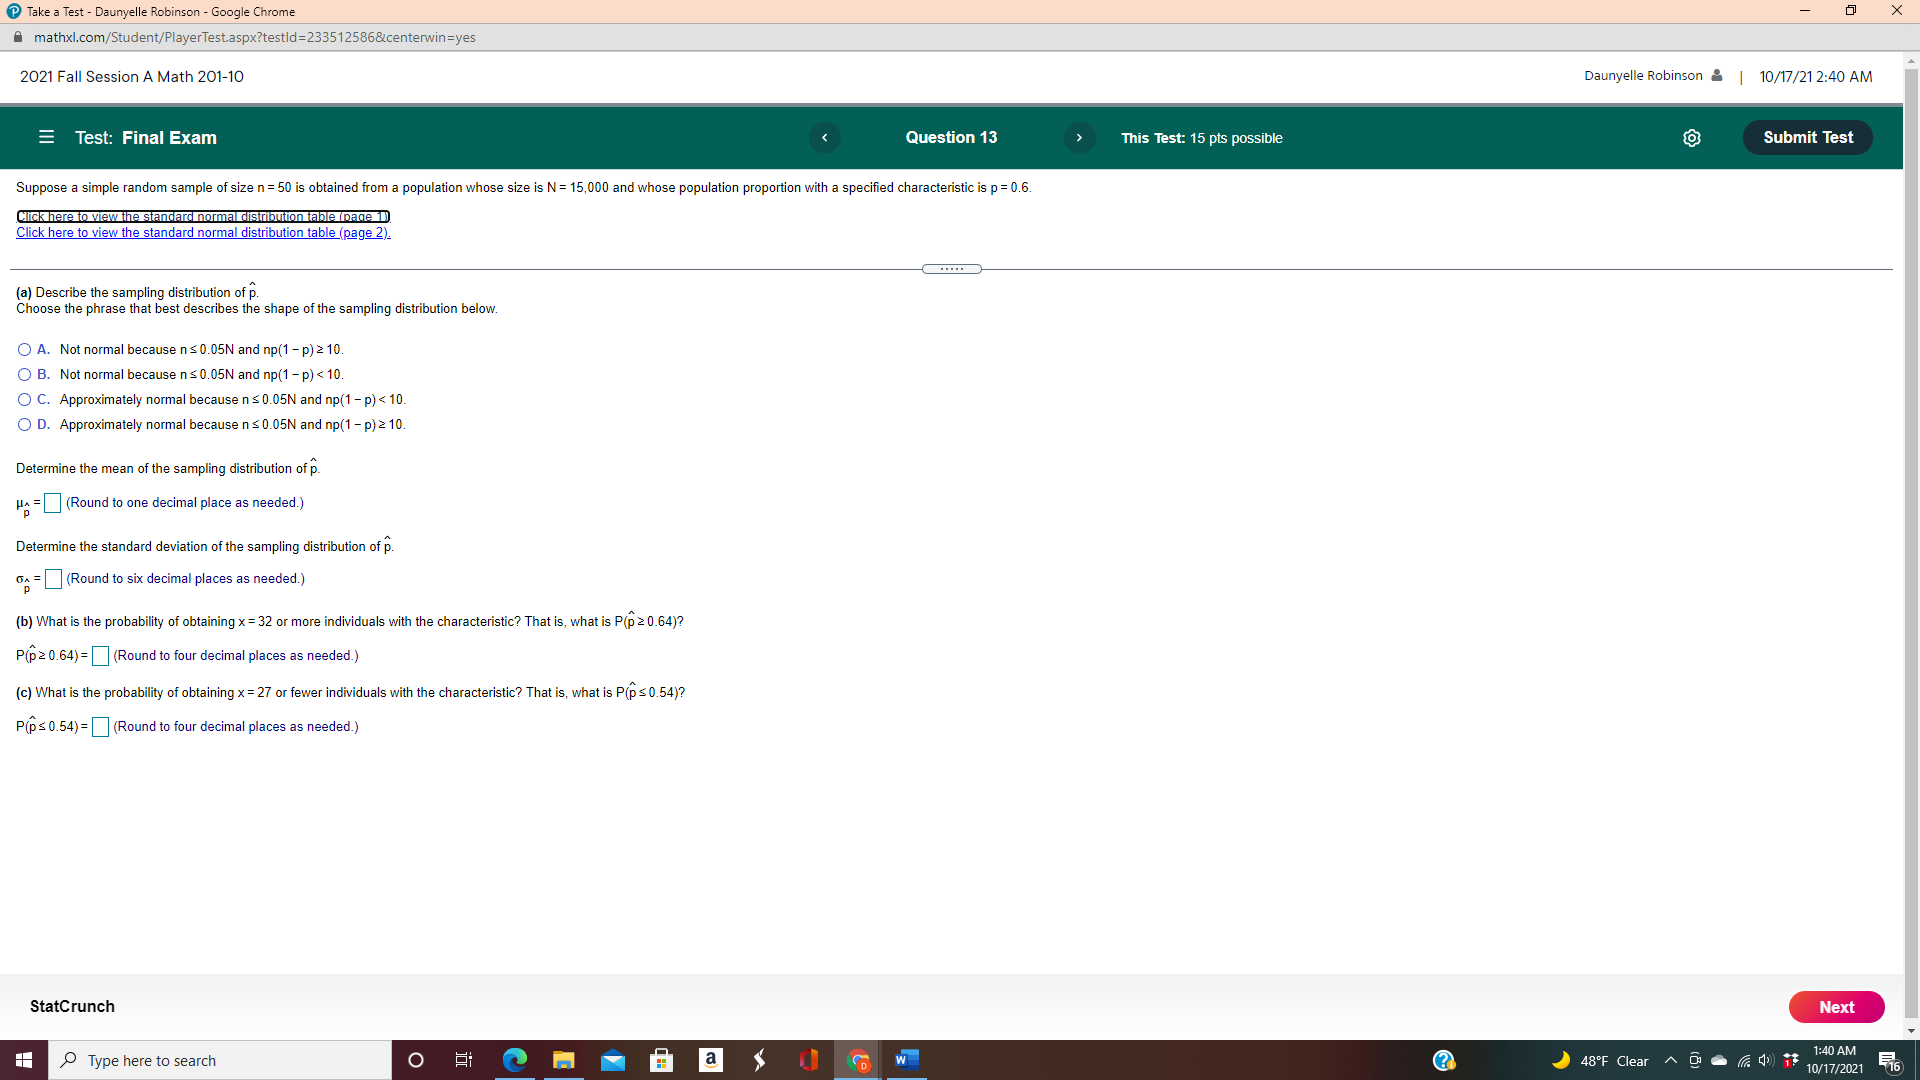Open Windows notifications center
Screen dimensions: 1920x1080
pyautogui.click(x=1889, y=1060)
